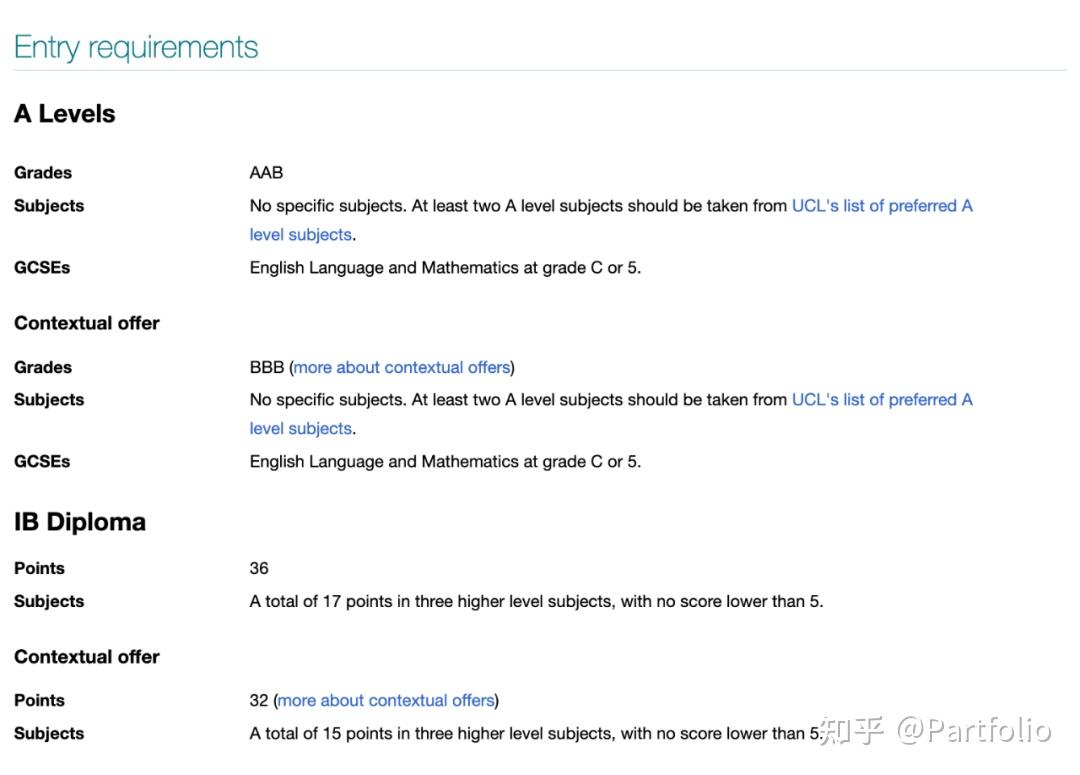Viewport: 1080px width, 775px height.
Task: Open UCL's preferred subjects link under A Levels
Action: [x=881, y=206]
